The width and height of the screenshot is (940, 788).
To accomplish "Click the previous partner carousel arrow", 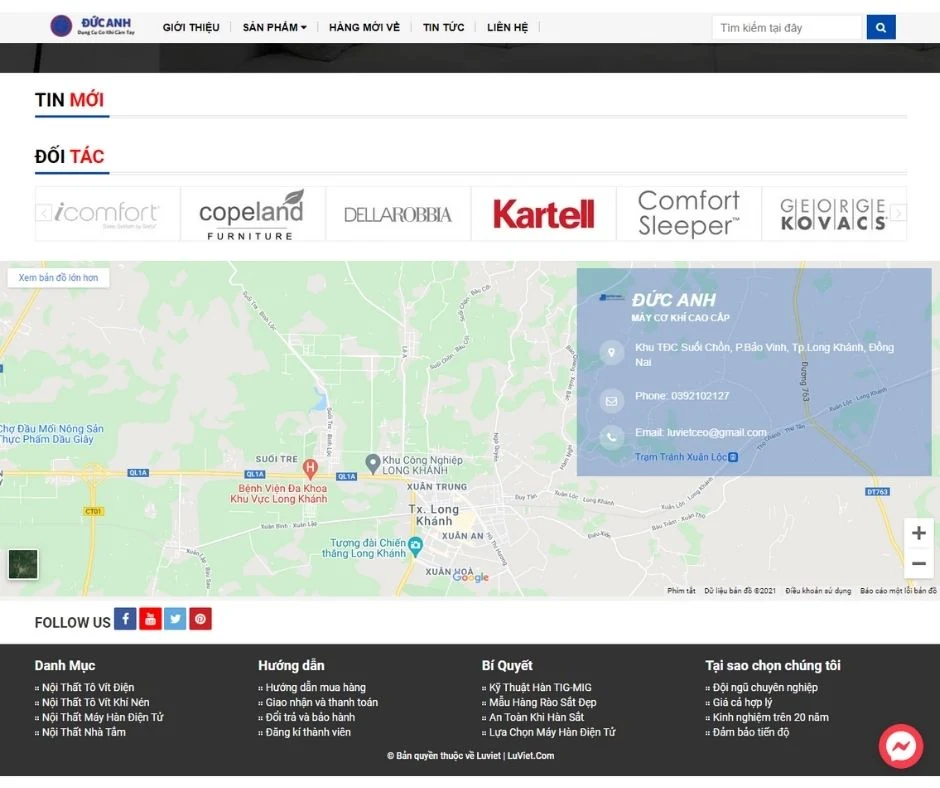I will [x=44, y=213].
